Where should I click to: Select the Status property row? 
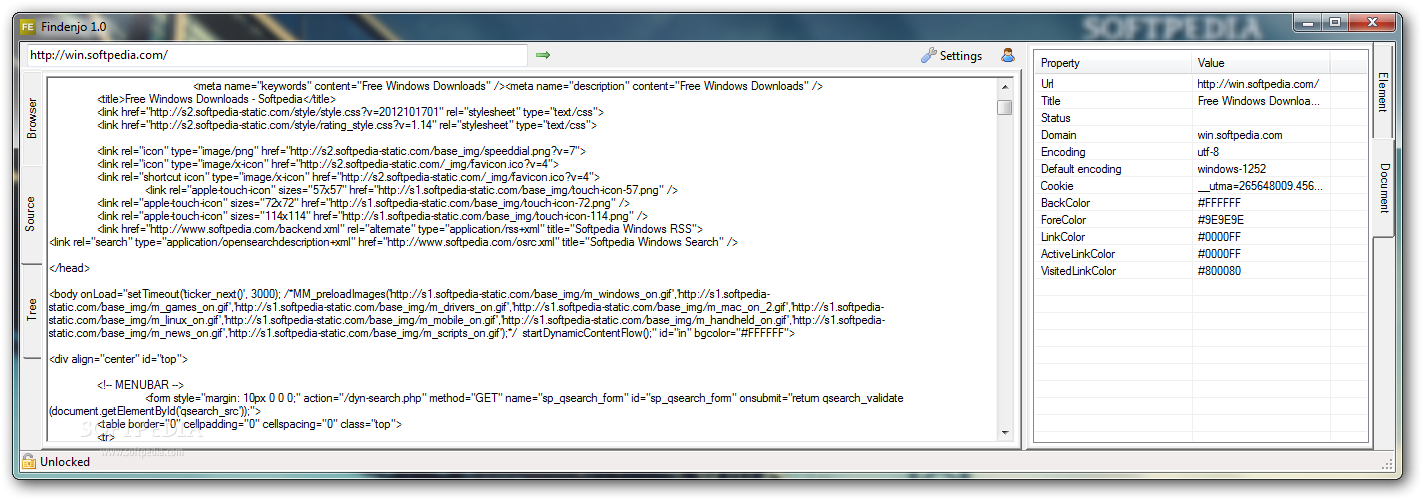[1201, 118]
